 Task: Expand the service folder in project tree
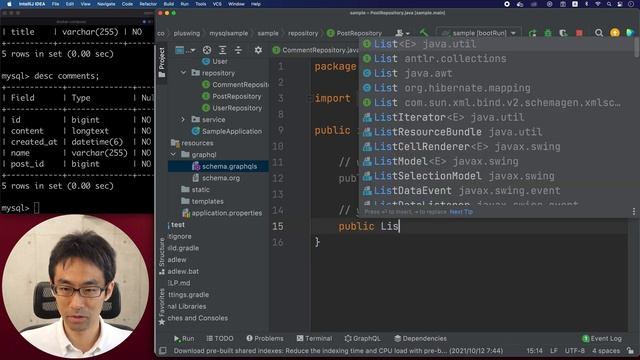pos(183,119)
